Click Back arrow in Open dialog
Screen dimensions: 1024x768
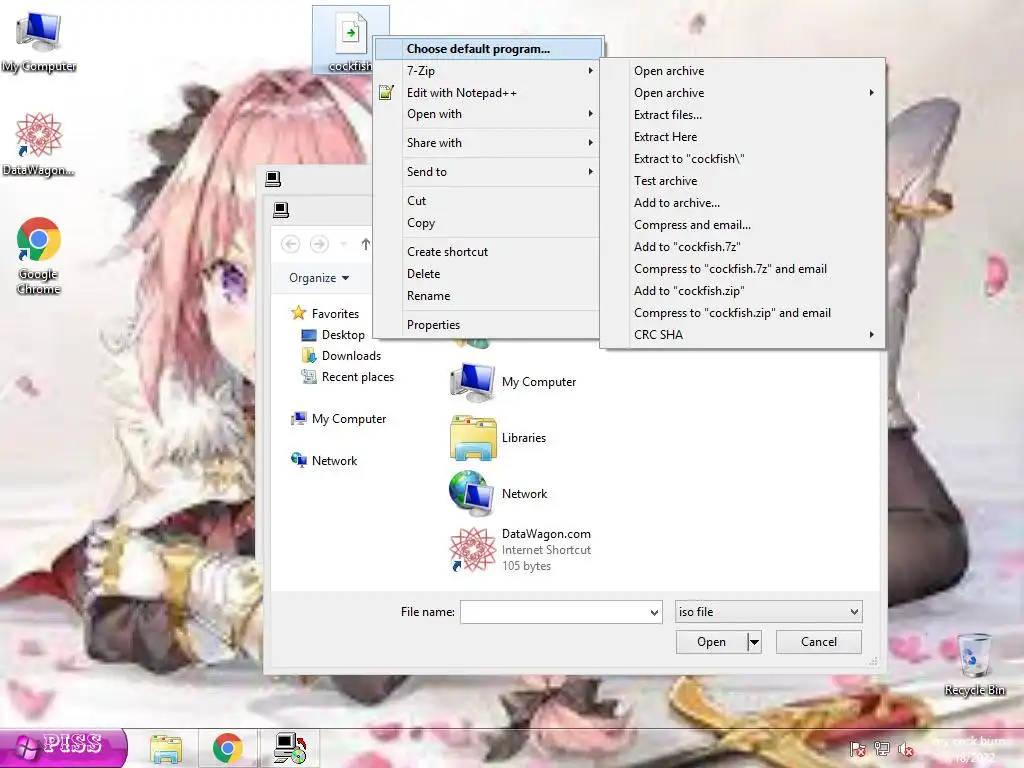tap(291, 244)
